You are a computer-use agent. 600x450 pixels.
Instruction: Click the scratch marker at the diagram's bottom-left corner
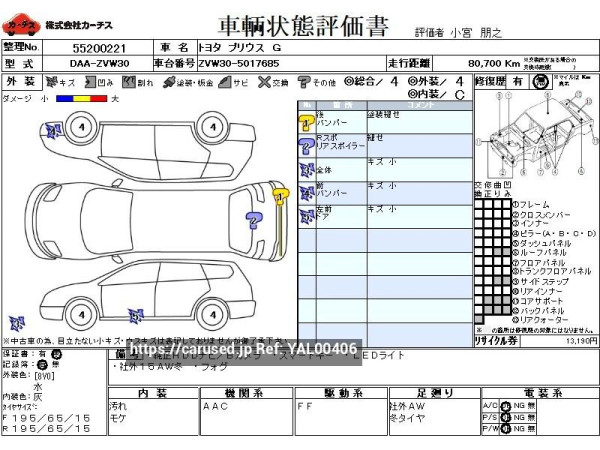pos(17,322)
